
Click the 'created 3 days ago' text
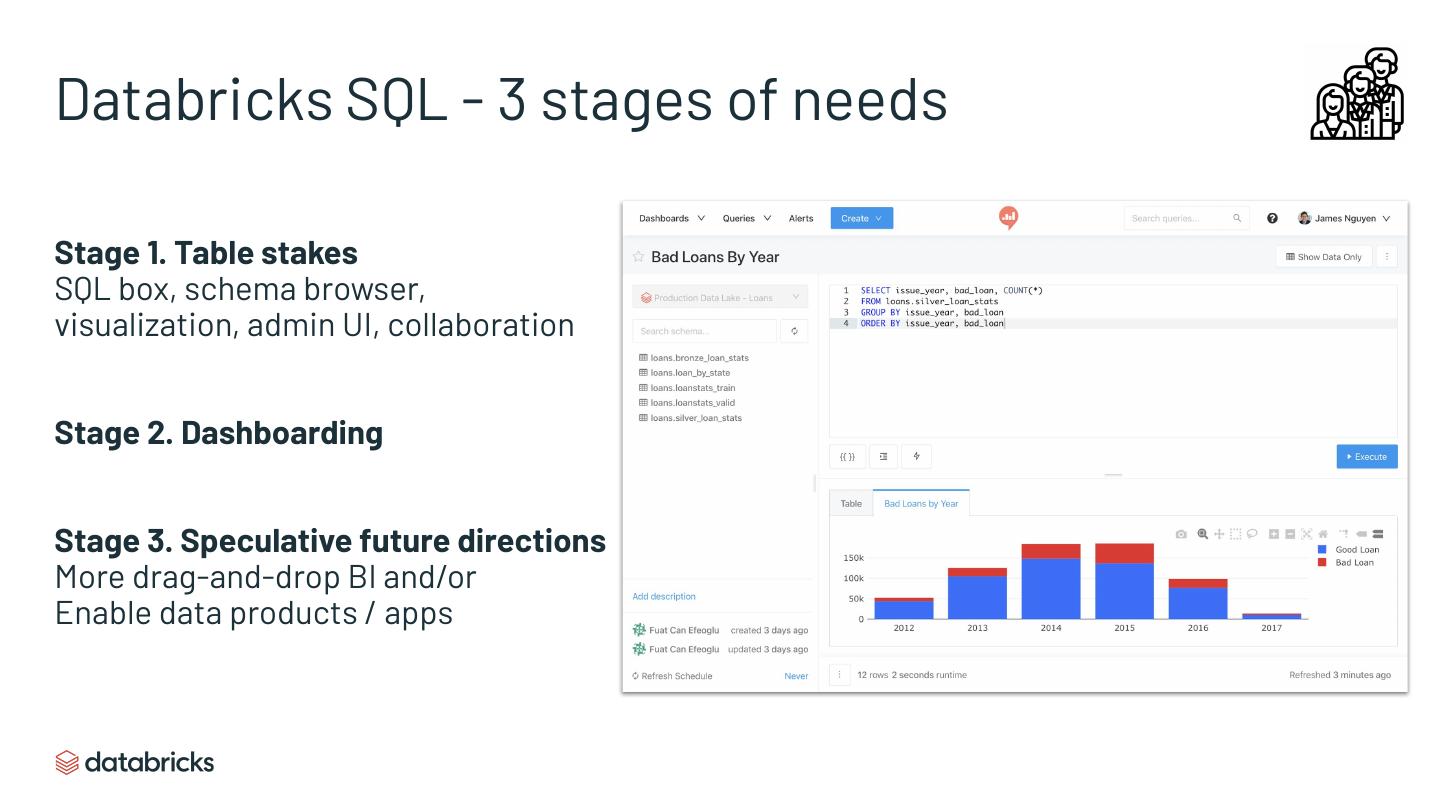(x=769, y=630)
